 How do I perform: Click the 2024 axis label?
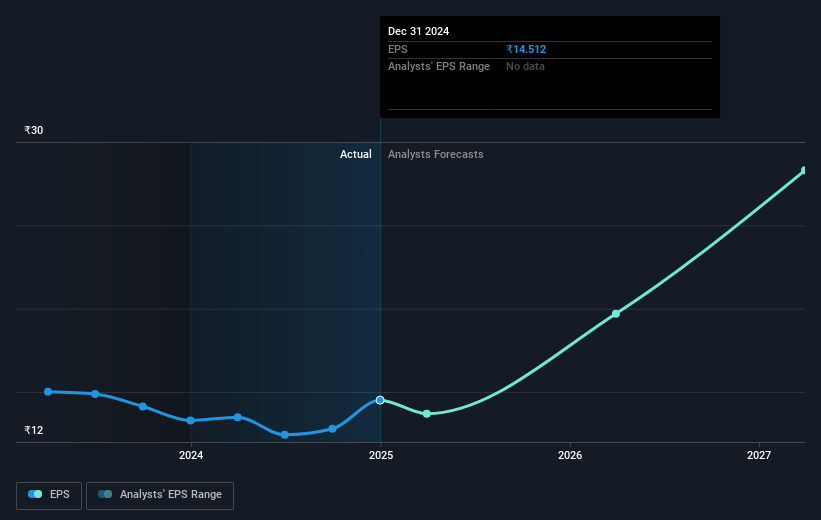coord(191,456)
